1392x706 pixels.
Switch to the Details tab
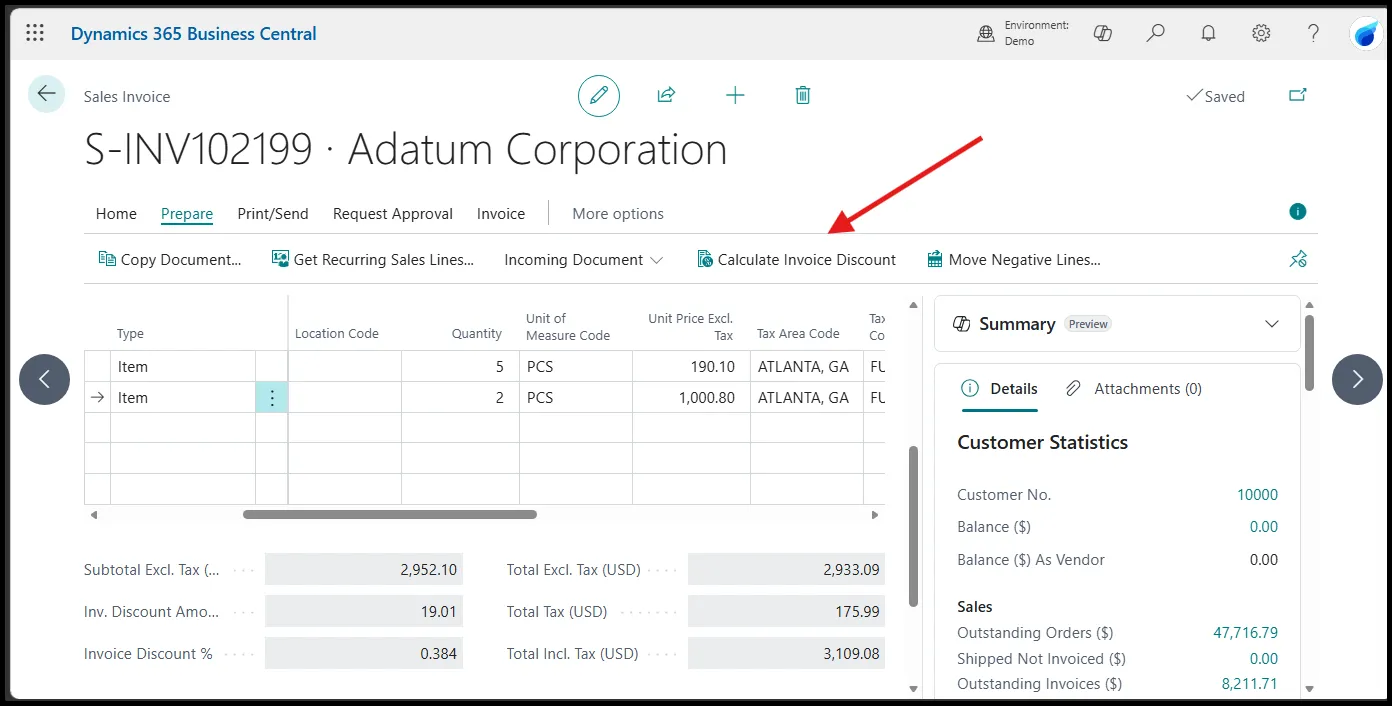pos(1000,389)
